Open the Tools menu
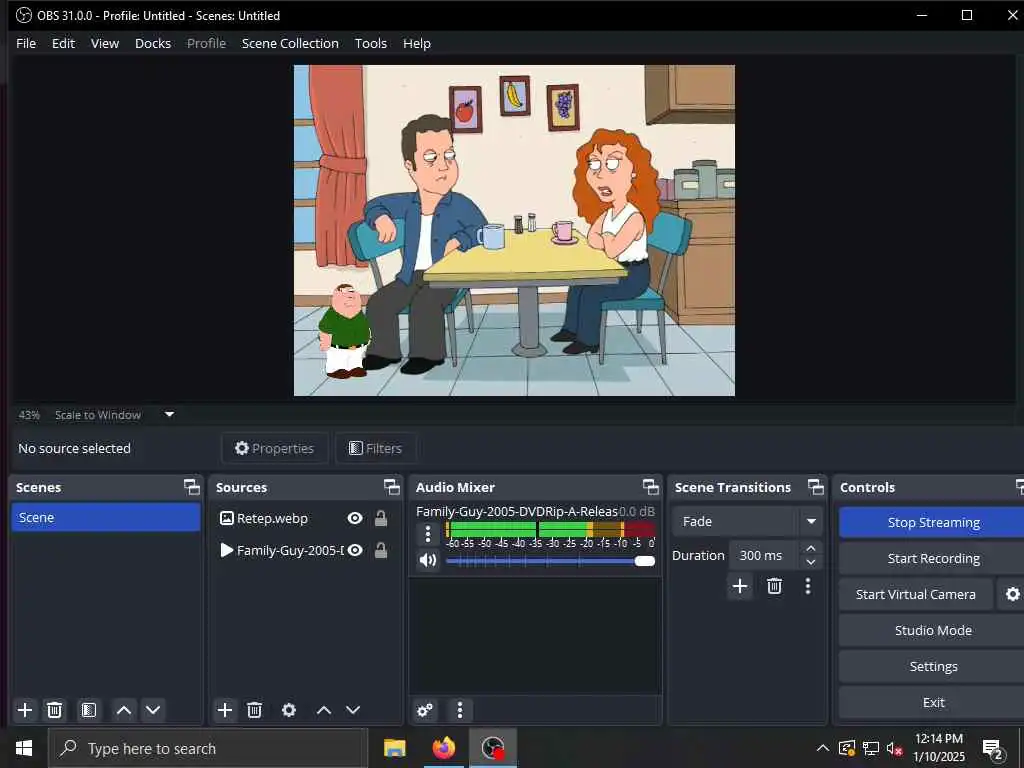 370,43
